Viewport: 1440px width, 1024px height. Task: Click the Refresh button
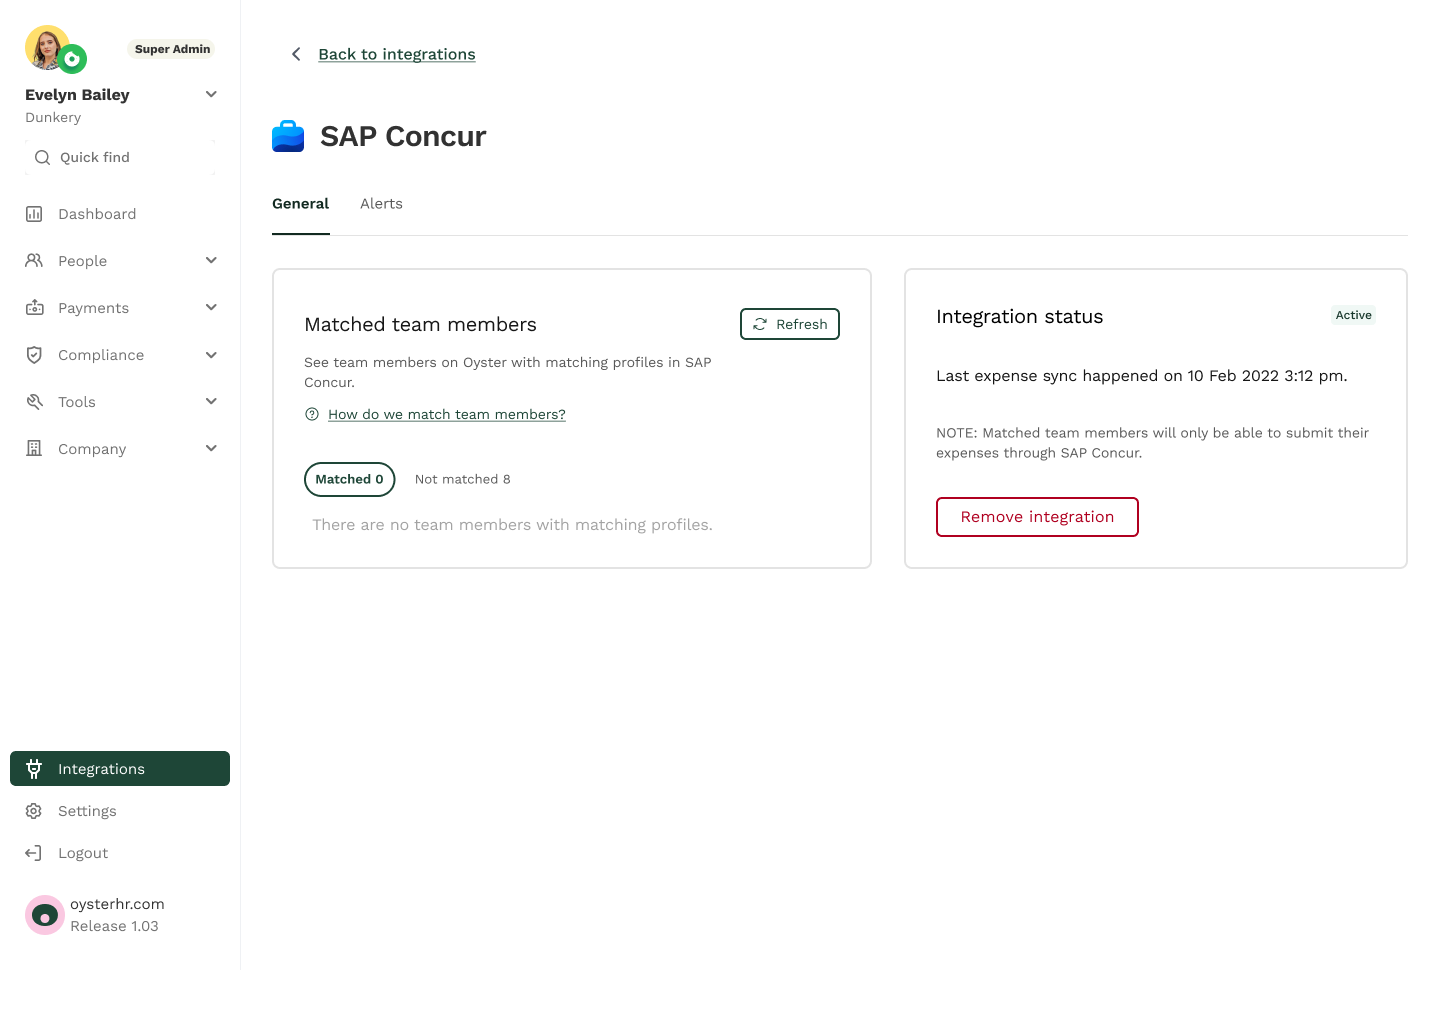790,324
